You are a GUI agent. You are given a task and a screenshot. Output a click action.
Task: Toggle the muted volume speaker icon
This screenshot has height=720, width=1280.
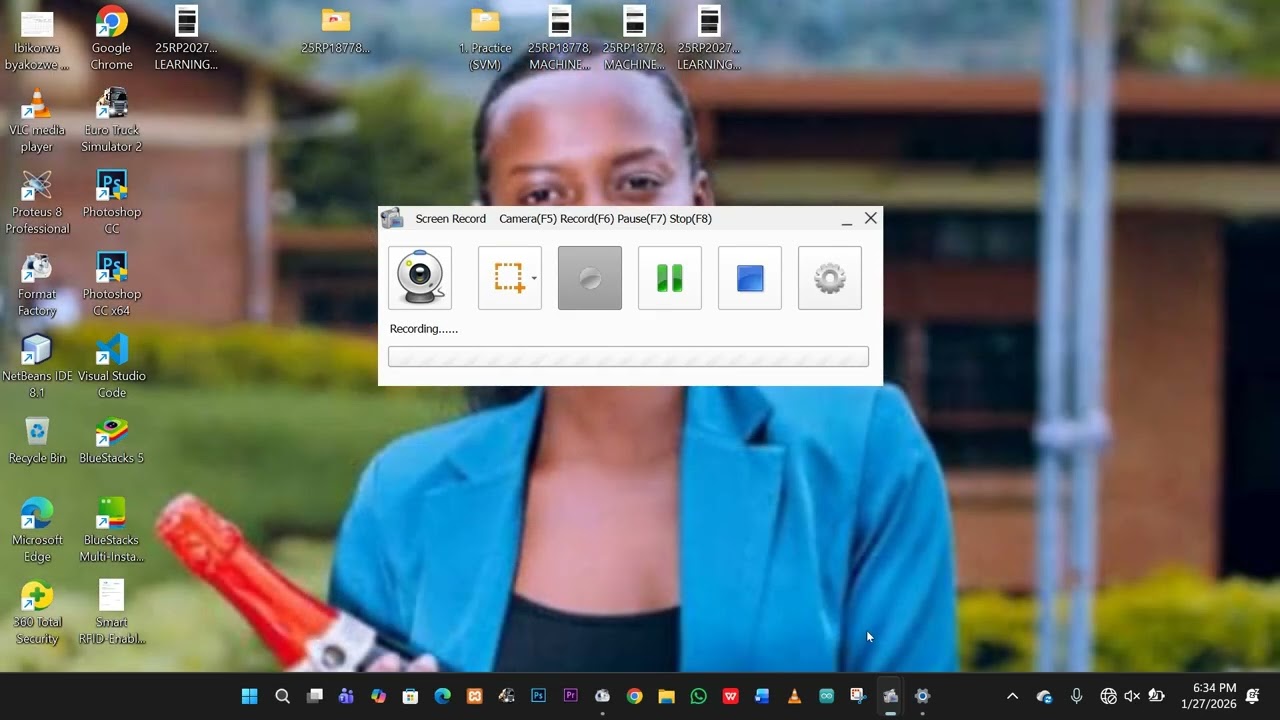point(1132,696)
